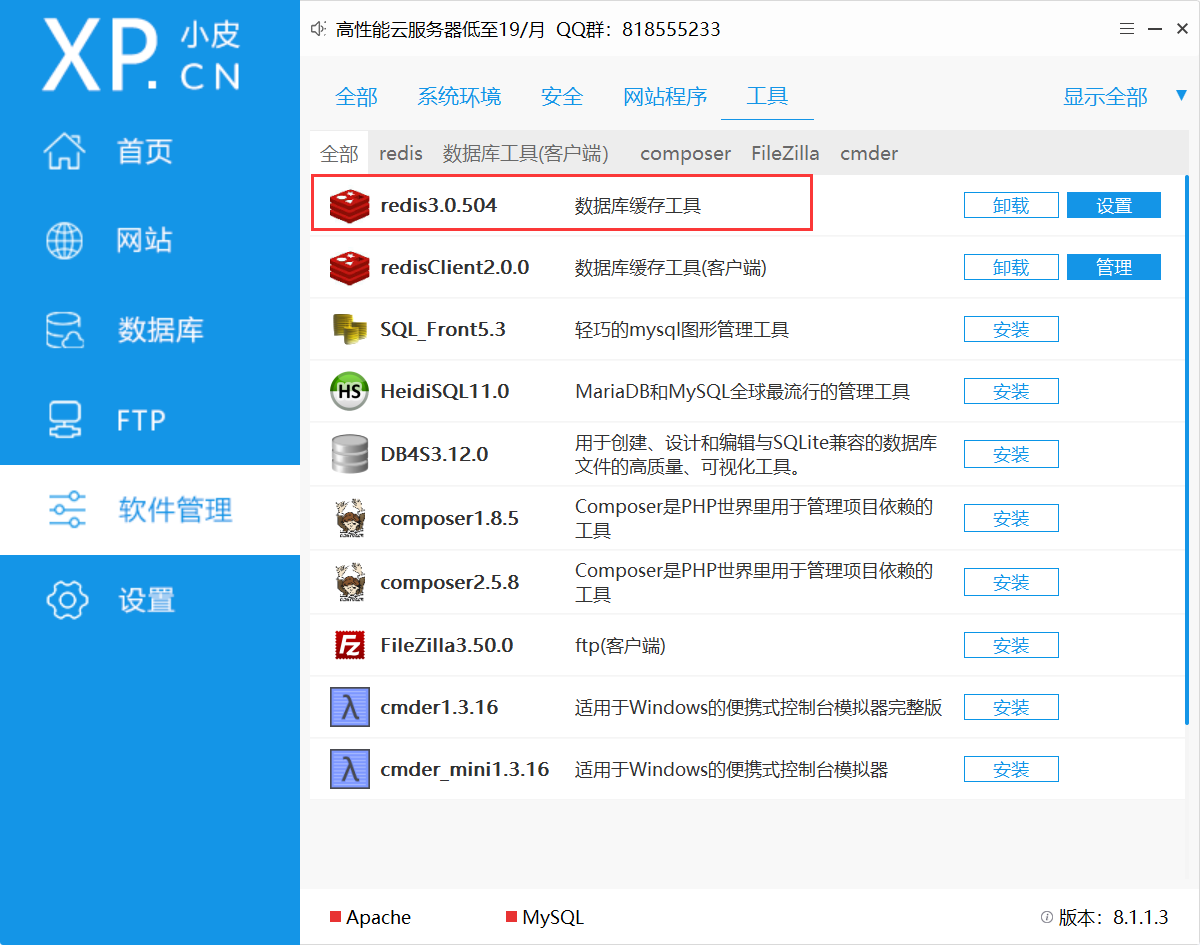Image resolution: width=1200 pixels, height=945 pixels.
Task: Uninstall redis3.0.504 via 卸载 button
Action: pos(1011,205)
